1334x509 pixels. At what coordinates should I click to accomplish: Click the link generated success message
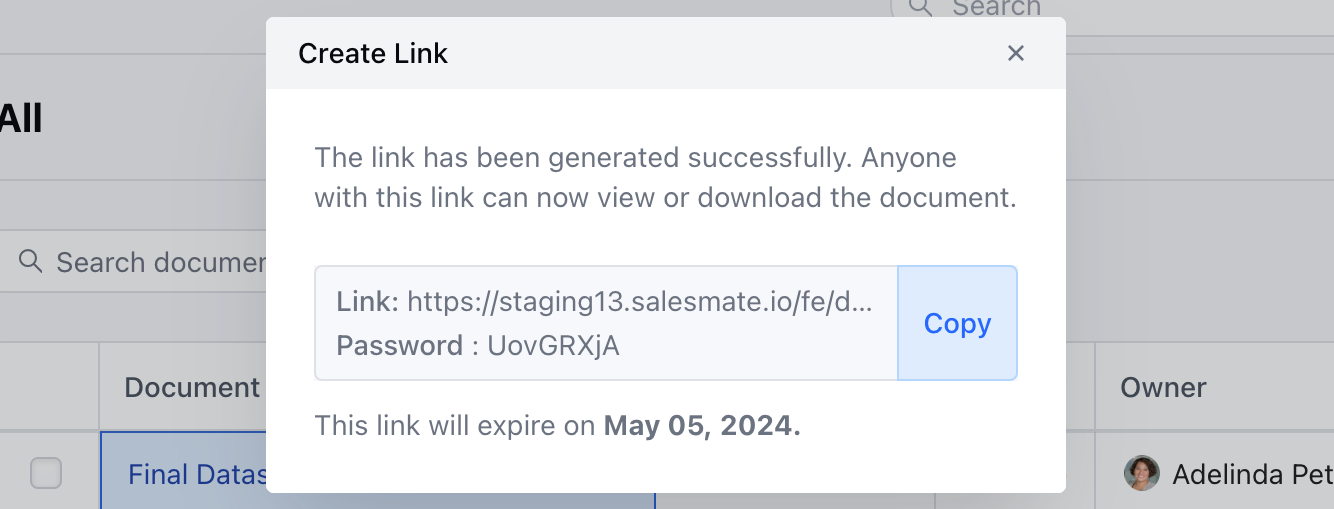pos(665,178)
